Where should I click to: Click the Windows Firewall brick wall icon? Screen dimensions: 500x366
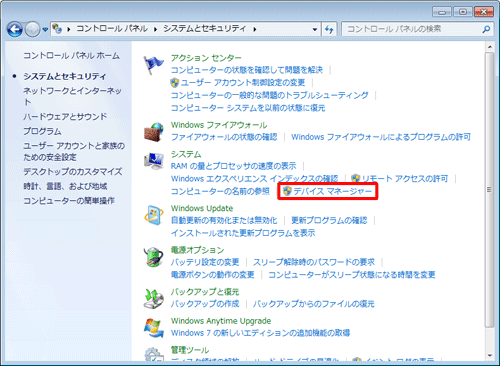pyautogui.click(x=154, y=132)
